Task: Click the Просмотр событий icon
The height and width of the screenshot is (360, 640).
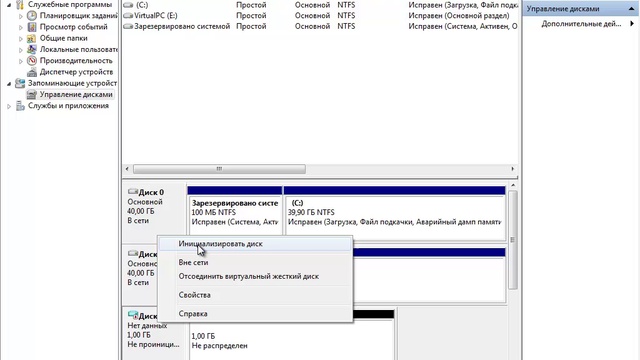Action: tap(32, 27)
